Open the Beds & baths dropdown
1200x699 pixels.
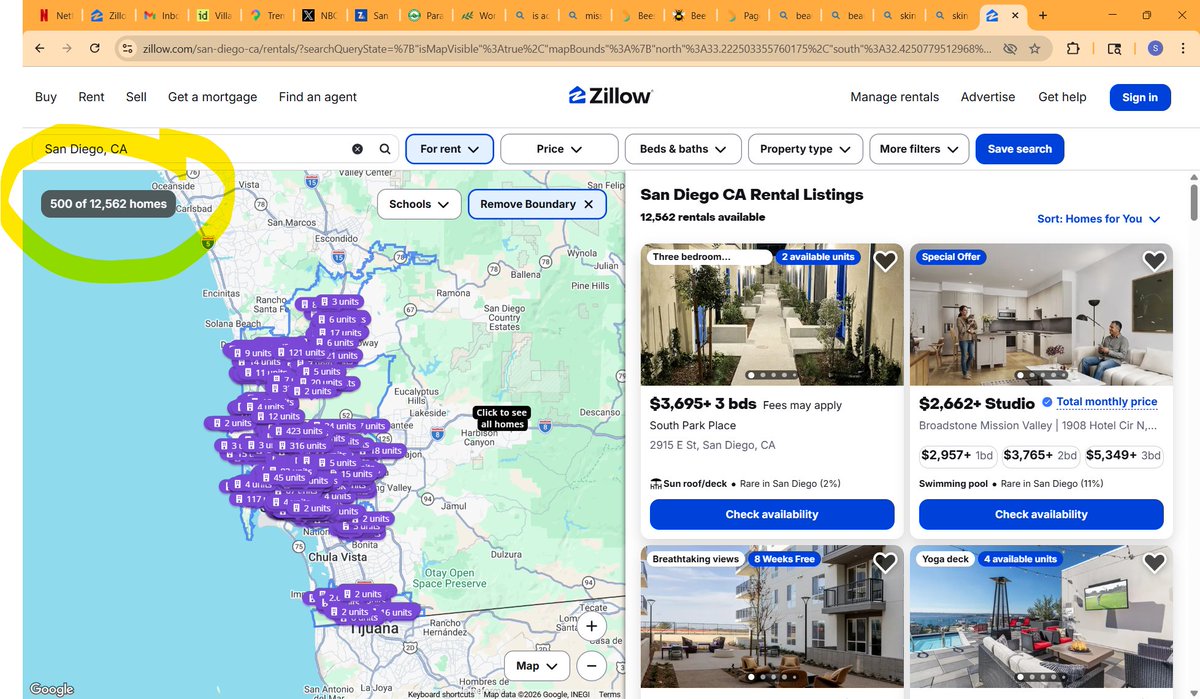(683, 149)
